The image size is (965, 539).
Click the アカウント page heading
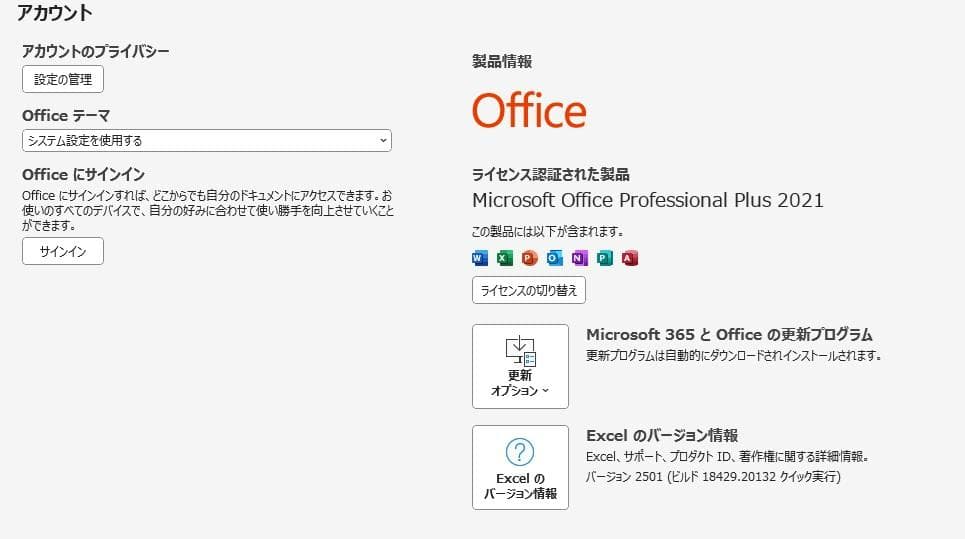[55, 14]
